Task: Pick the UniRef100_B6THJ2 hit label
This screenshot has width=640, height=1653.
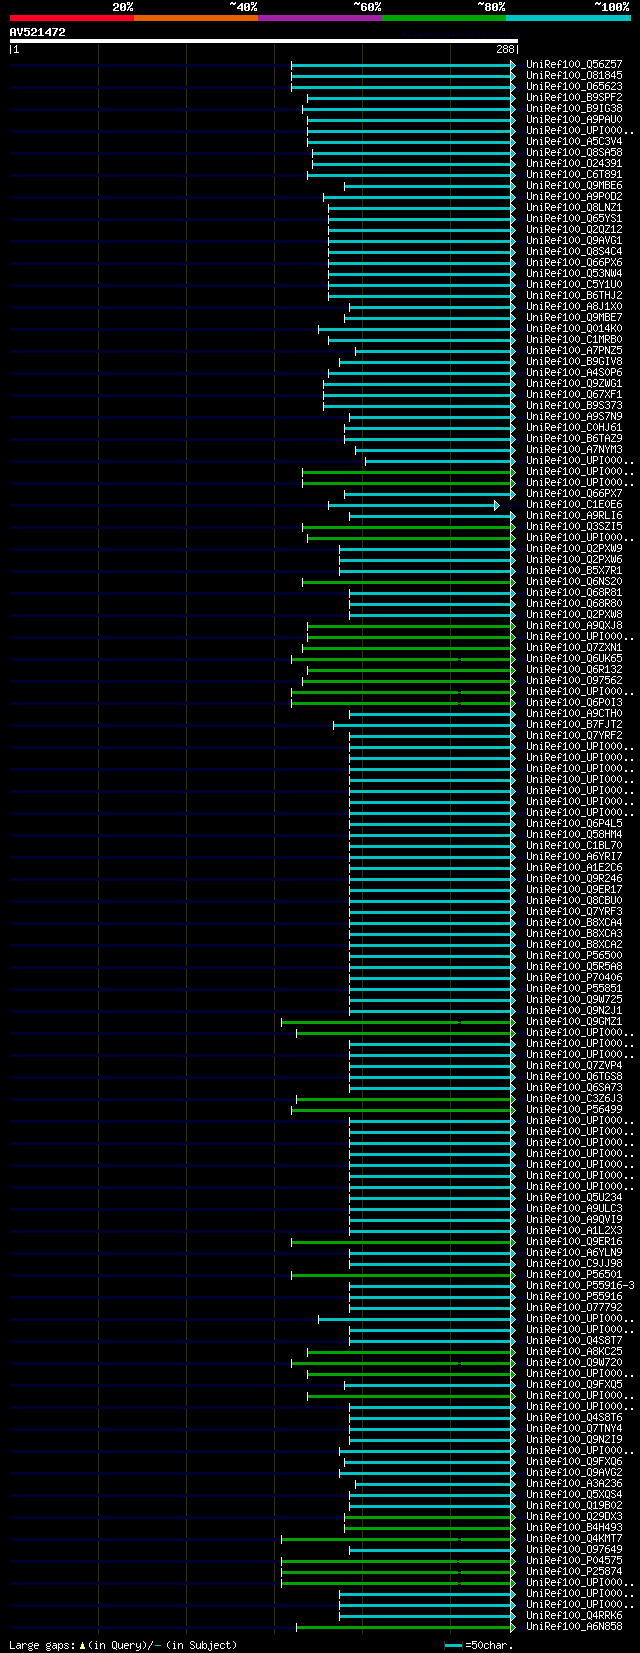Action: (574, 295)
